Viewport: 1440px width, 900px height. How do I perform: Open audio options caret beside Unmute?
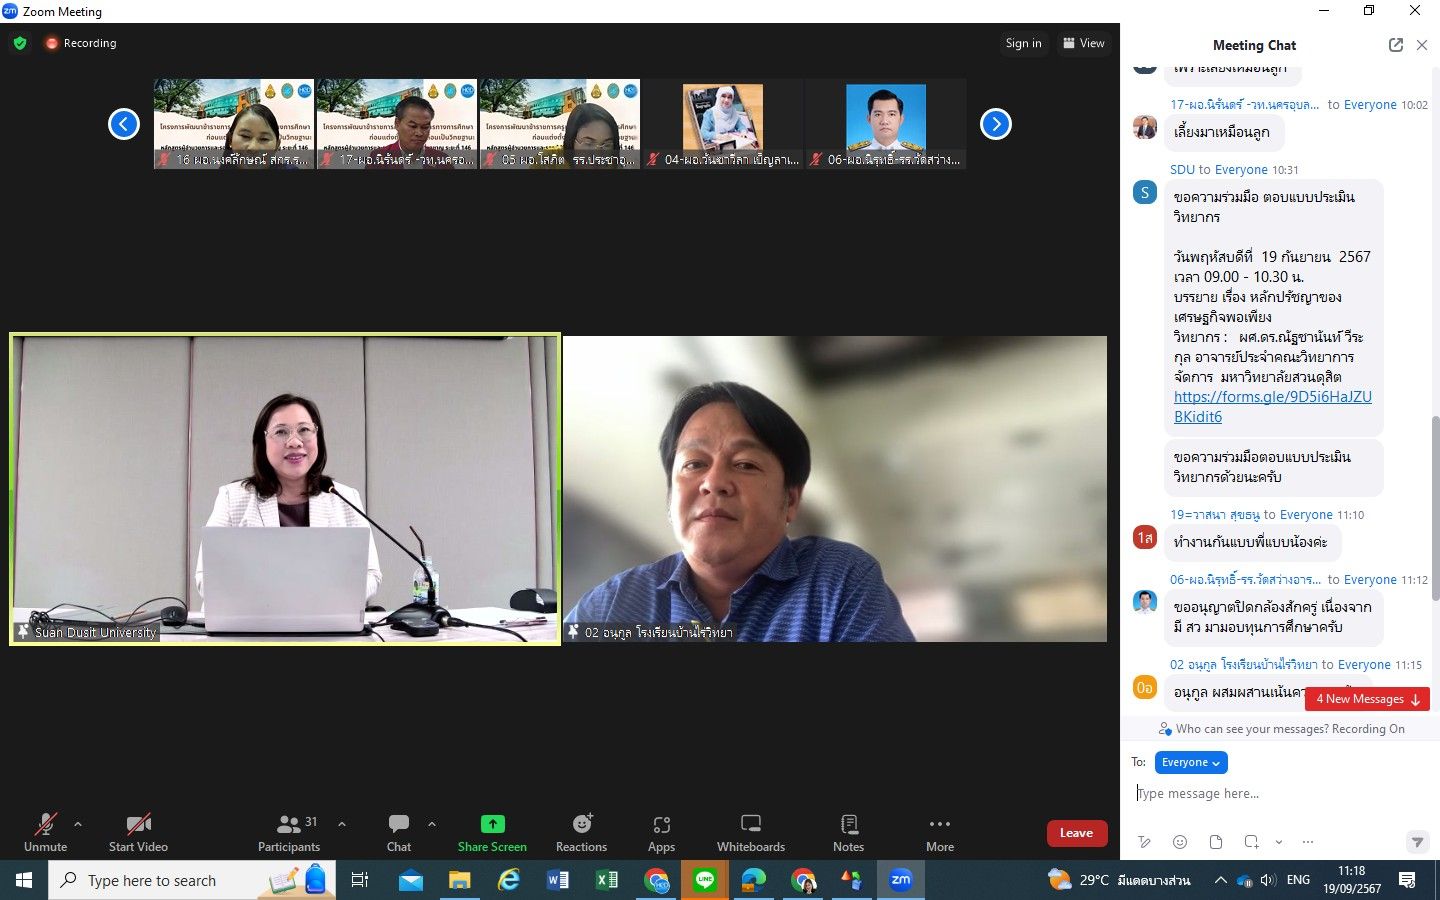coord(78,824)
